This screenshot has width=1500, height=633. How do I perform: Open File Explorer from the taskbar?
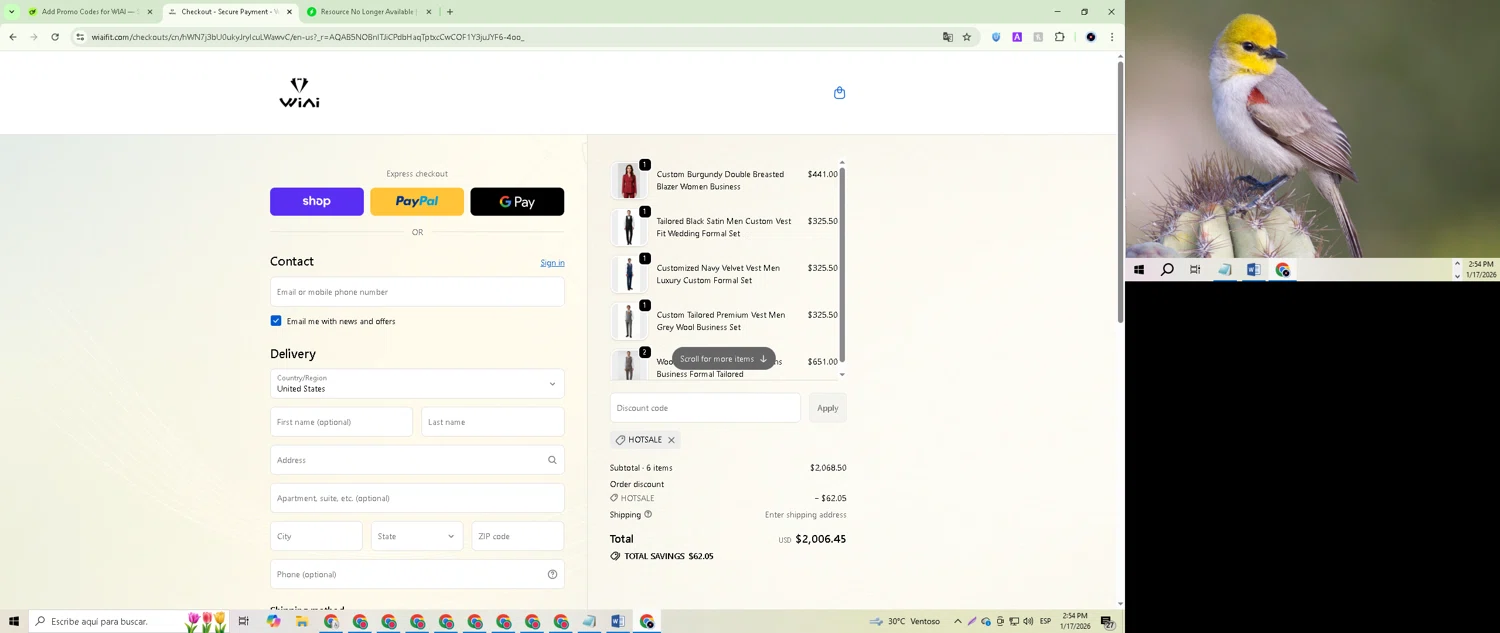(301, 621)
